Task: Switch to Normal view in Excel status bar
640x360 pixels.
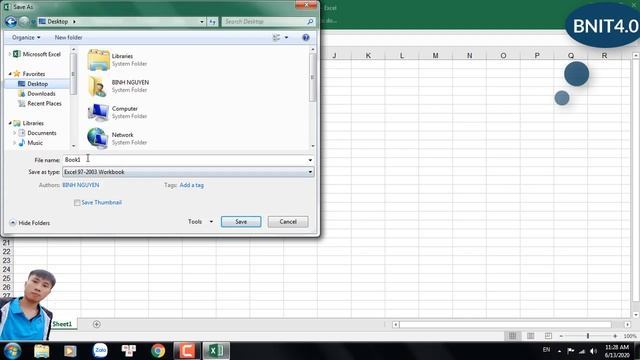Action: click(512, 336)
